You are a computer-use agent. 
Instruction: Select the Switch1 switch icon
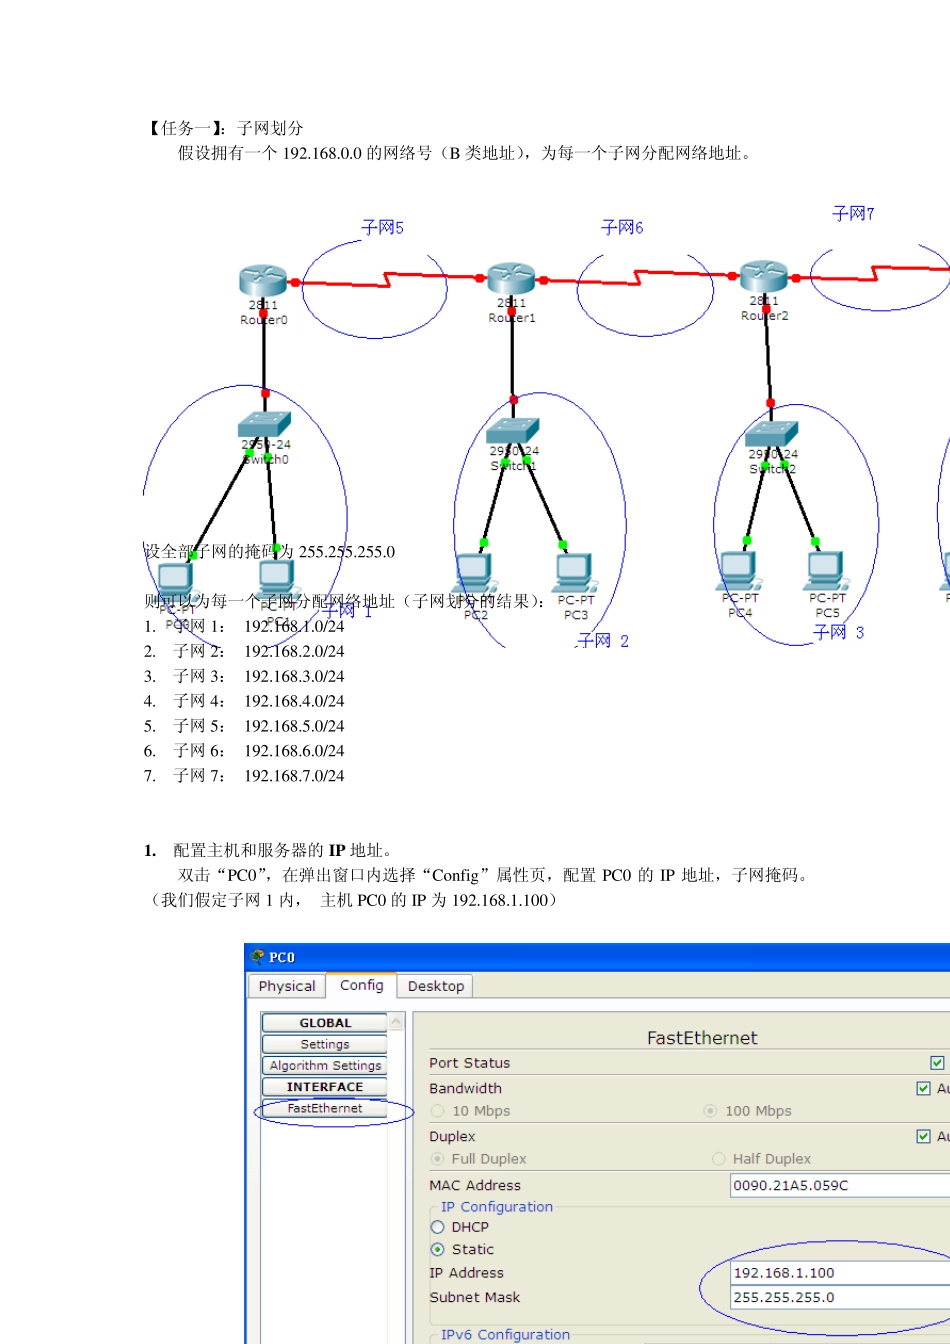click(513, 430)
